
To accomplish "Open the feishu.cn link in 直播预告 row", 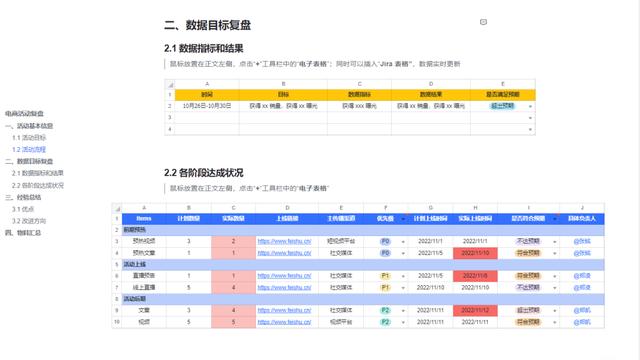I will pyautogui.click(x=284, y=276).
